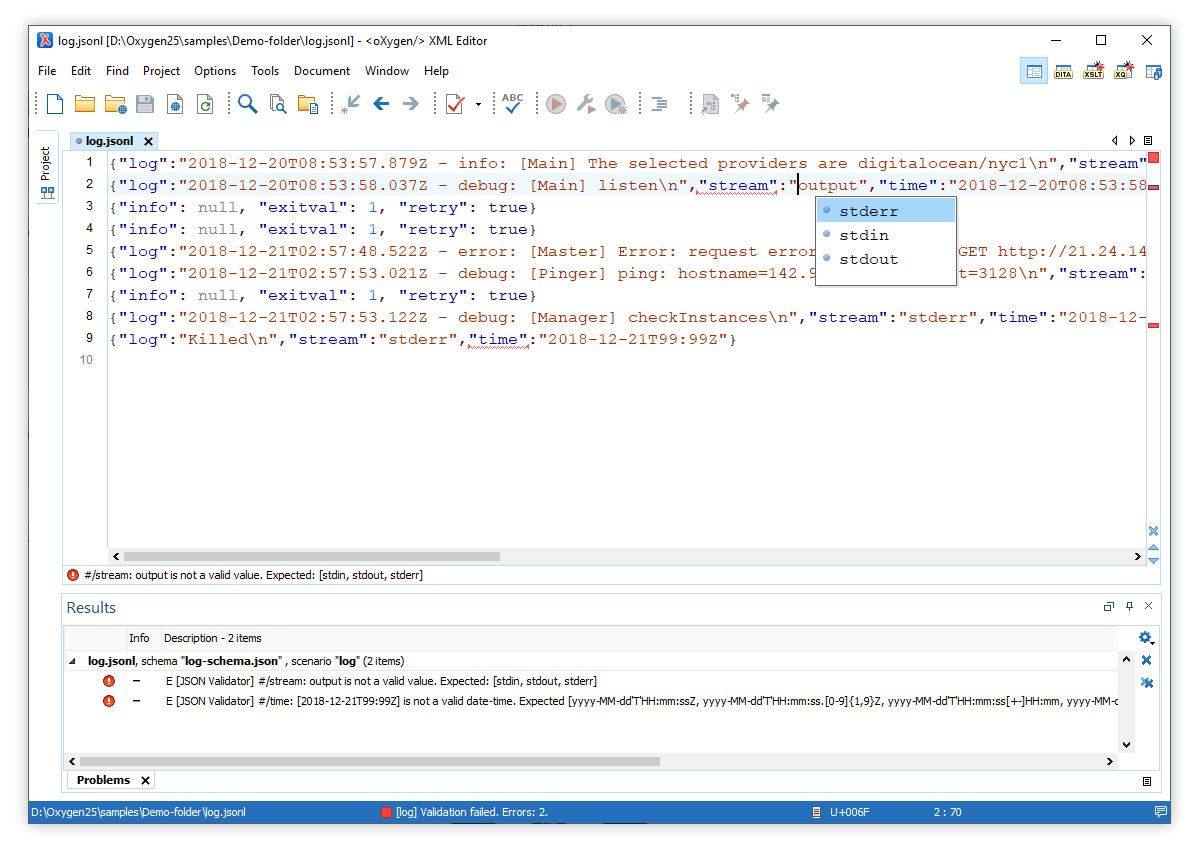Remove all results with the double X icon

coord(1146,683)
